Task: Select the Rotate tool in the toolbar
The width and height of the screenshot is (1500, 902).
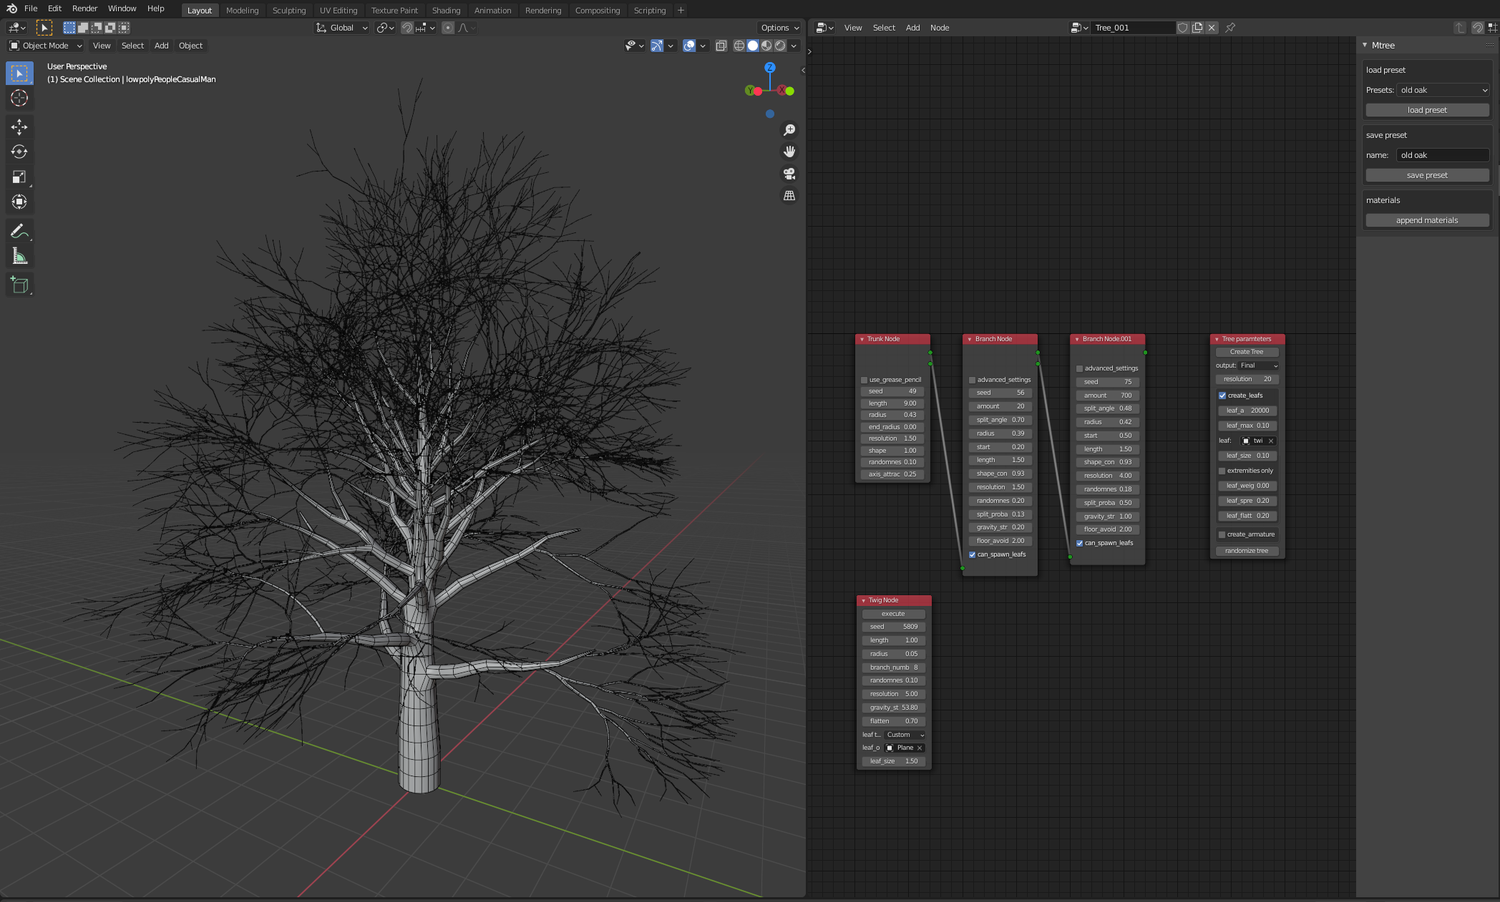Action: point(19,151)
